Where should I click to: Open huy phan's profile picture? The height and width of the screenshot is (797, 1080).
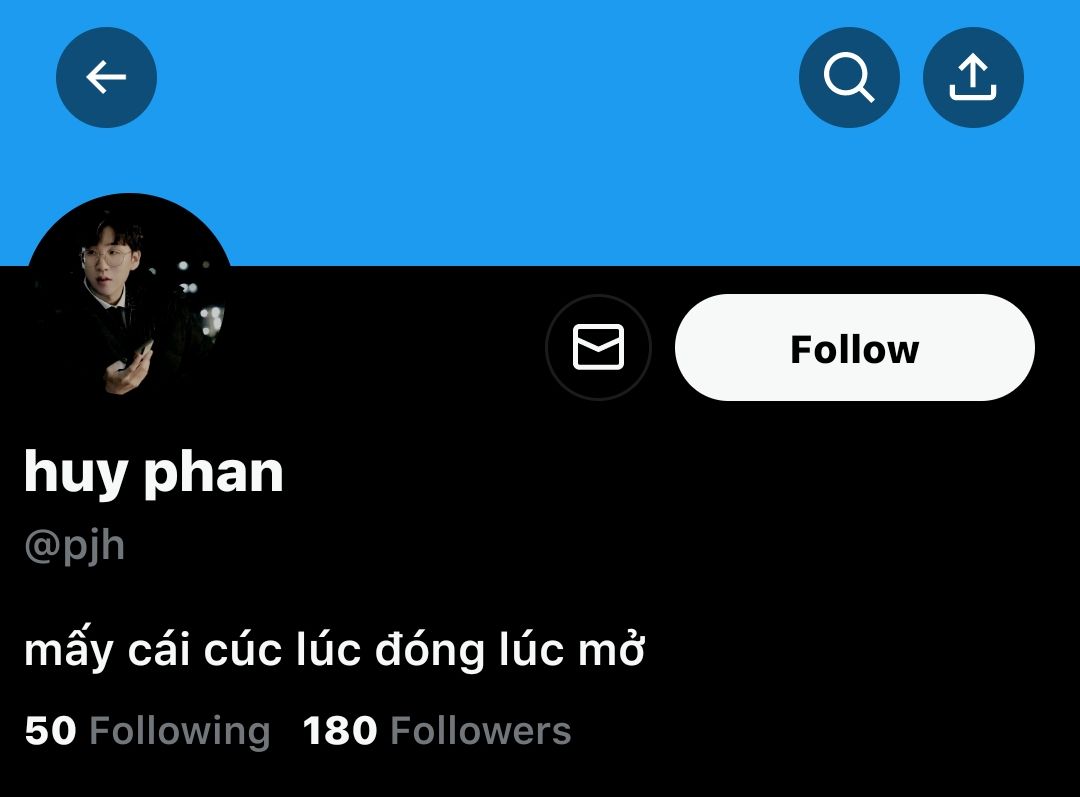(x=129, y=298)
